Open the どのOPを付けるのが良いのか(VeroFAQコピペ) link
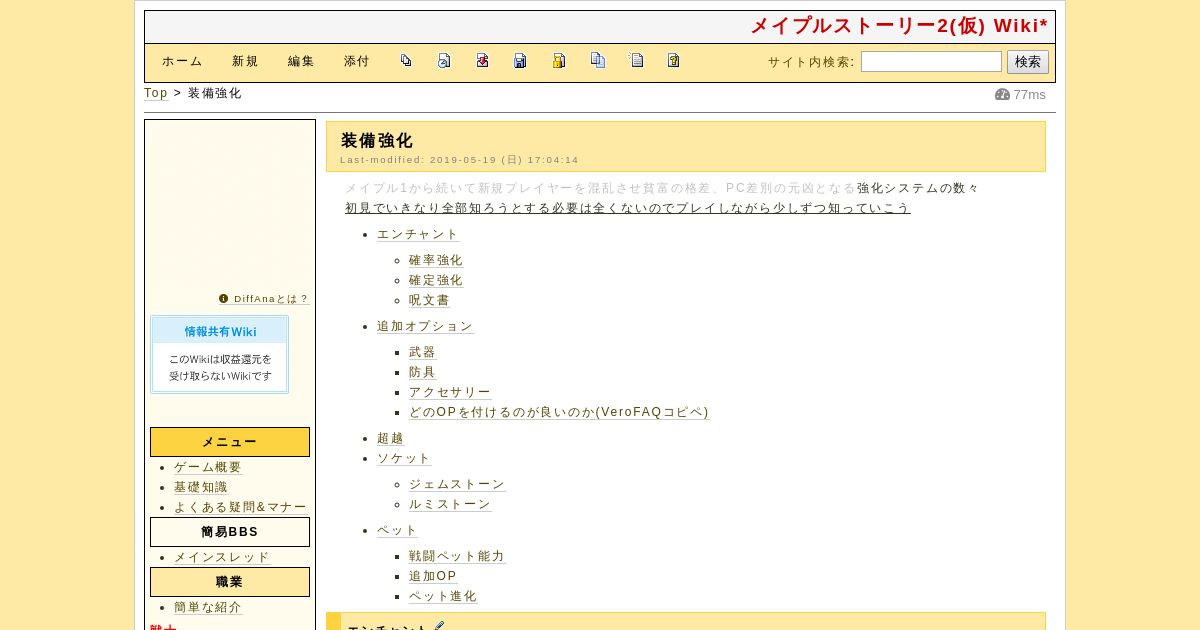Screen dimensions: 1200x630 click(559, 412)
